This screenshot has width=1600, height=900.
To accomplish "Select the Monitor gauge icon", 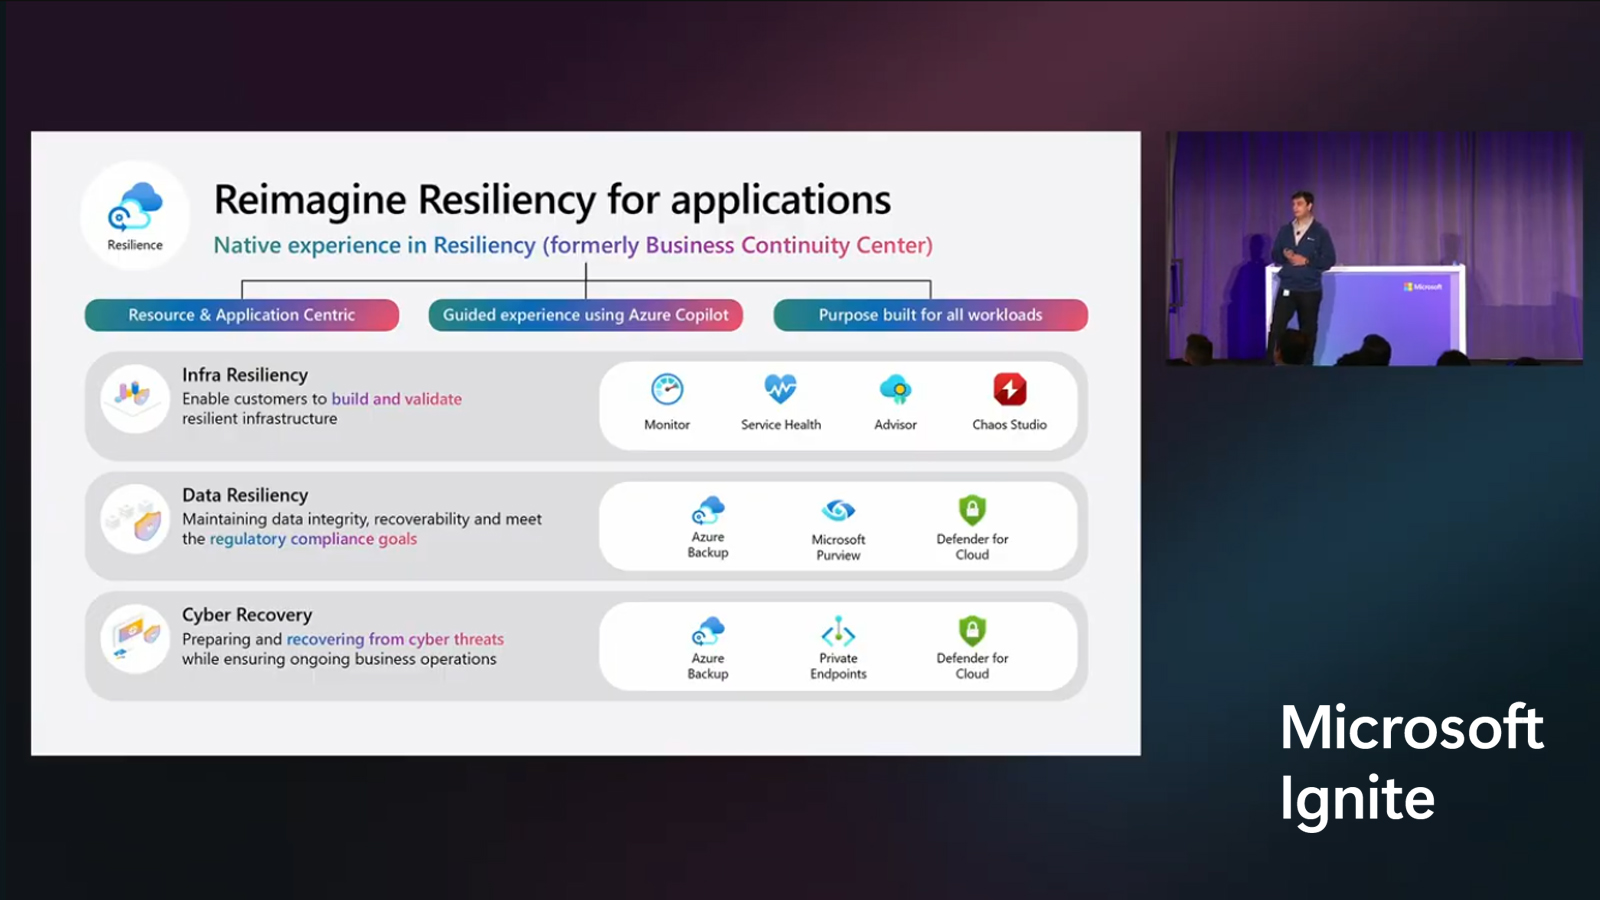I will pyautogui.click(x=667, y=390).
